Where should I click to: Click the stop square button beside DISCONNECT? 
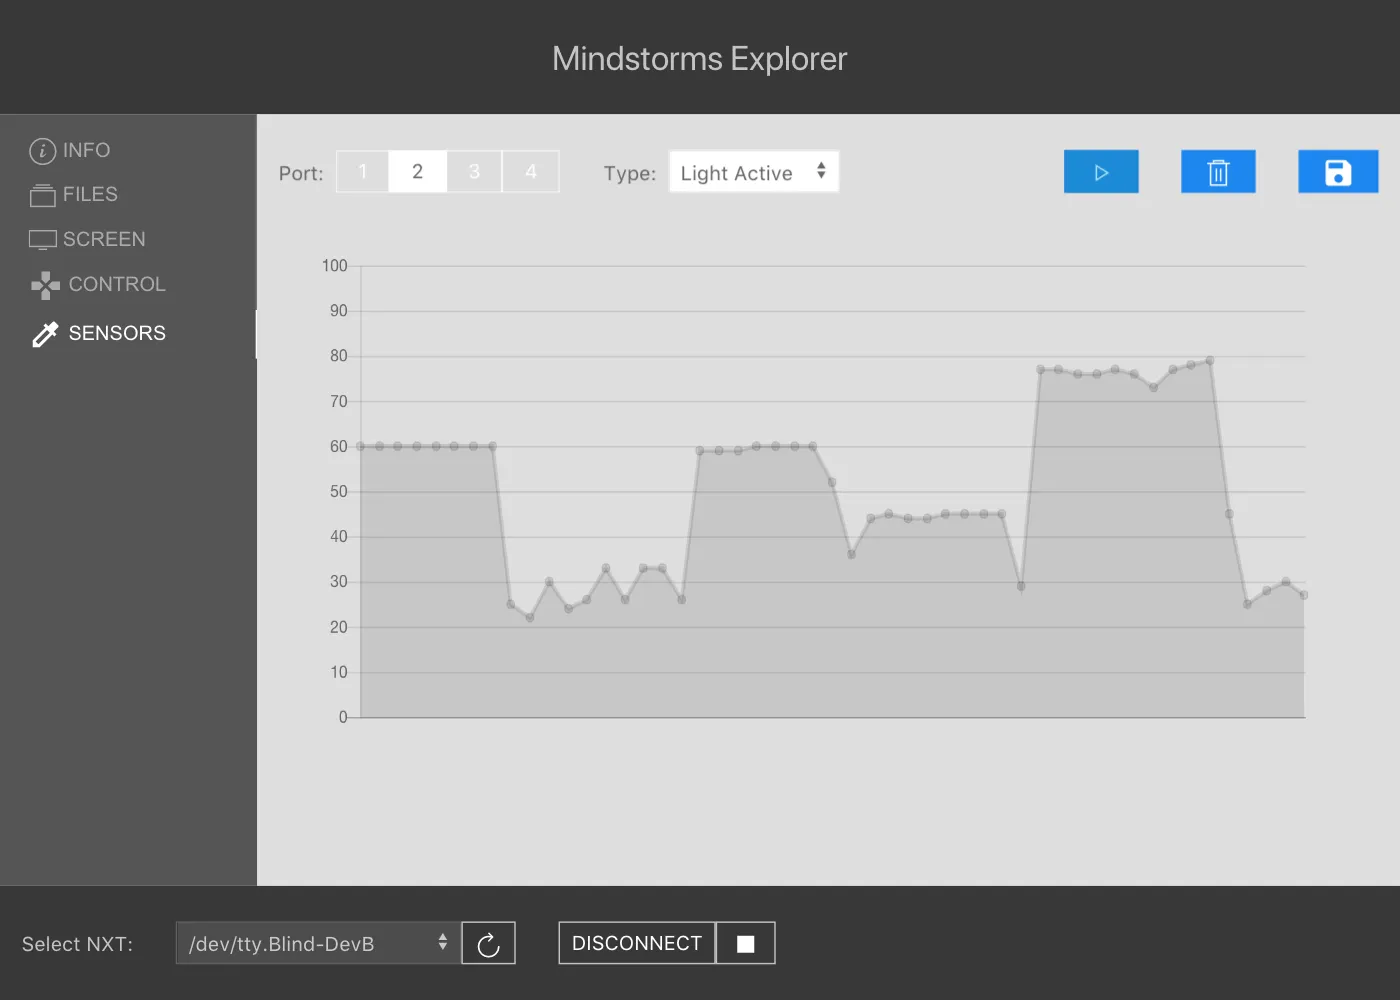(x=746, y=943)
